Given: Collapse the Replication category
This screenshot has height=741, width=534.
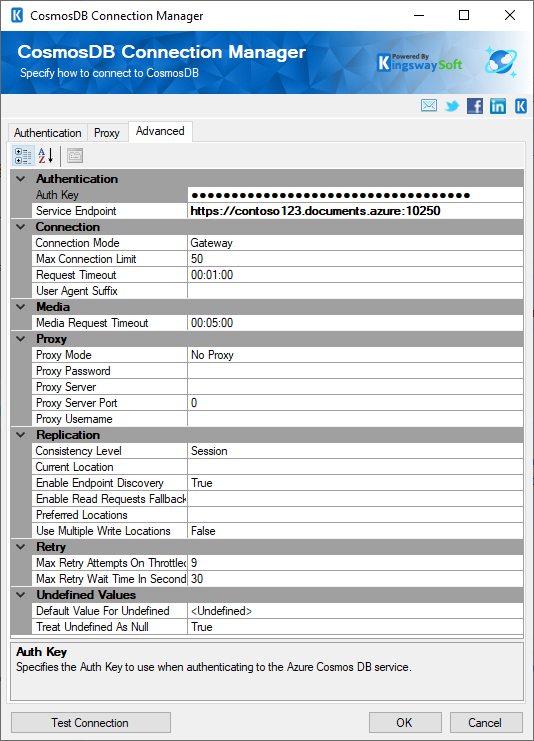Looking at the screenshot, I should point(21,435).
